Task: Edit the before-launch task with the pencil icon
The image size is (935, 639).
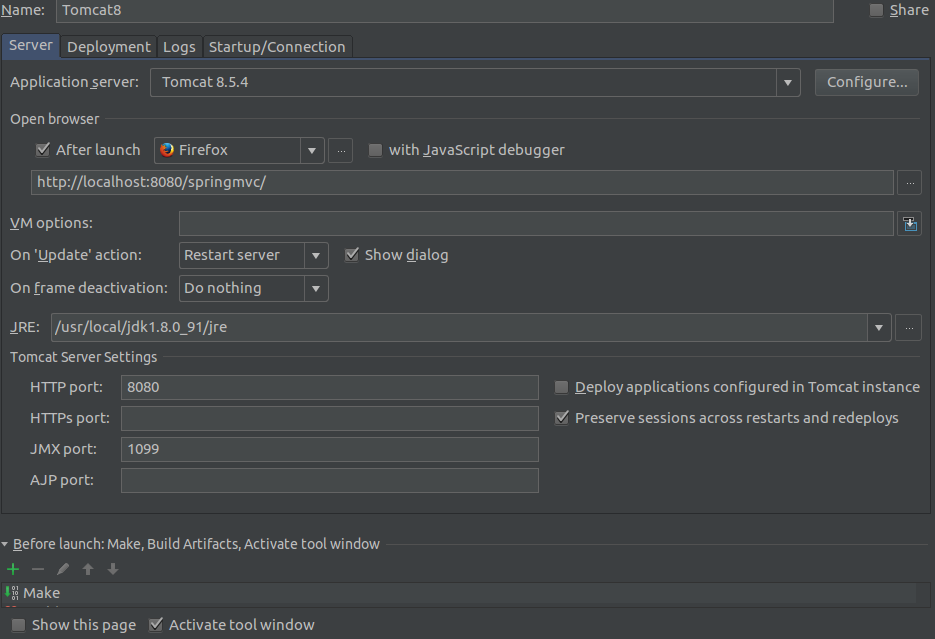Action: [x=63, y=569]
